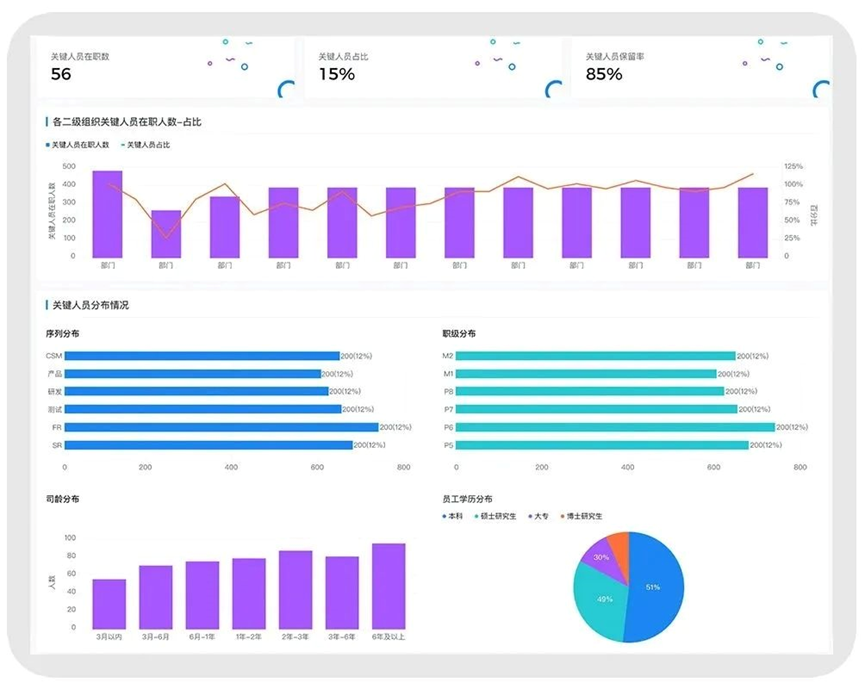Image resolution: width=865 pixels, height=689 pixels.
Task: Select the FR bar in 序列分布
Action: pyautogui.click(x=222, y=427)
